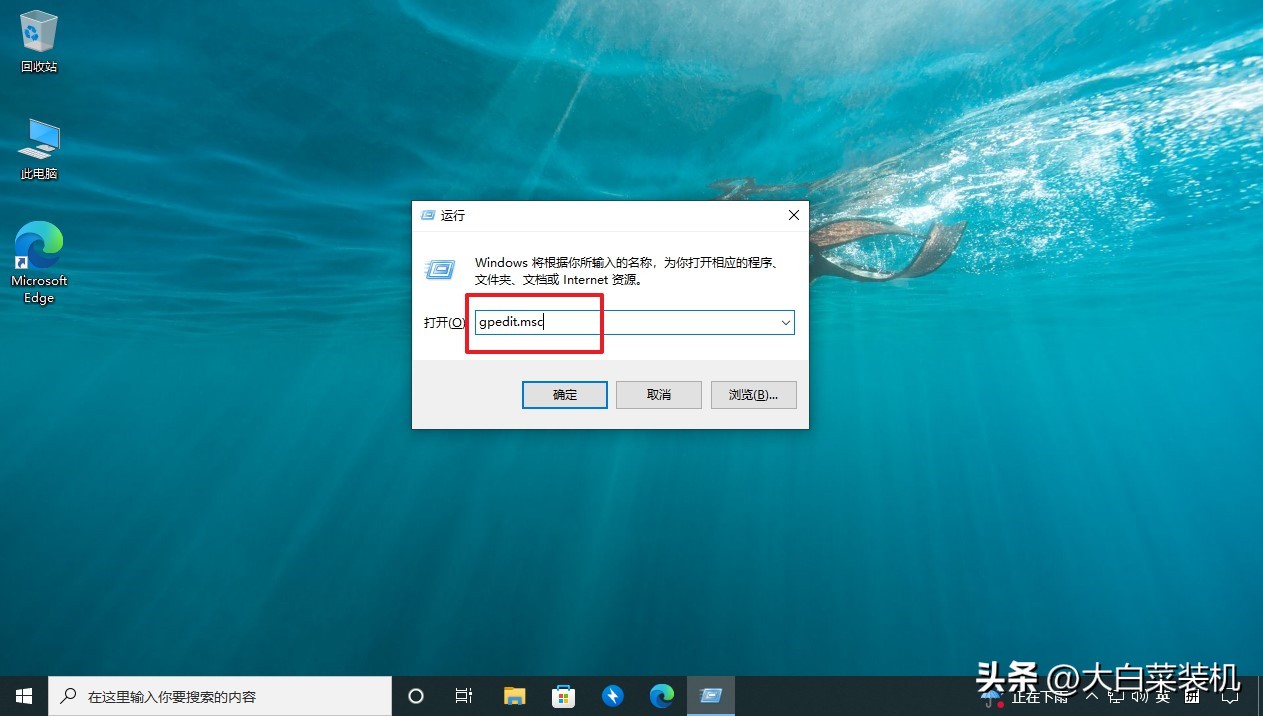Expand the Run history dropdown arrow

[x=786, y=322]
